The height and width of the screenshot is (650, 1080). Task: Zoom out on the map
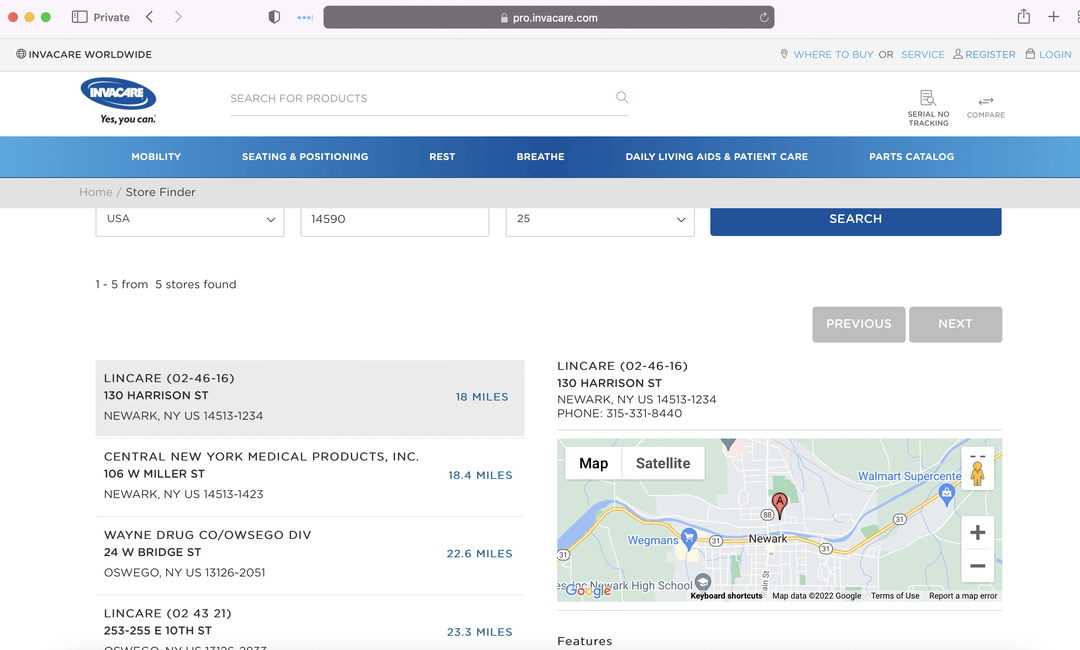(x=977, y=566)
